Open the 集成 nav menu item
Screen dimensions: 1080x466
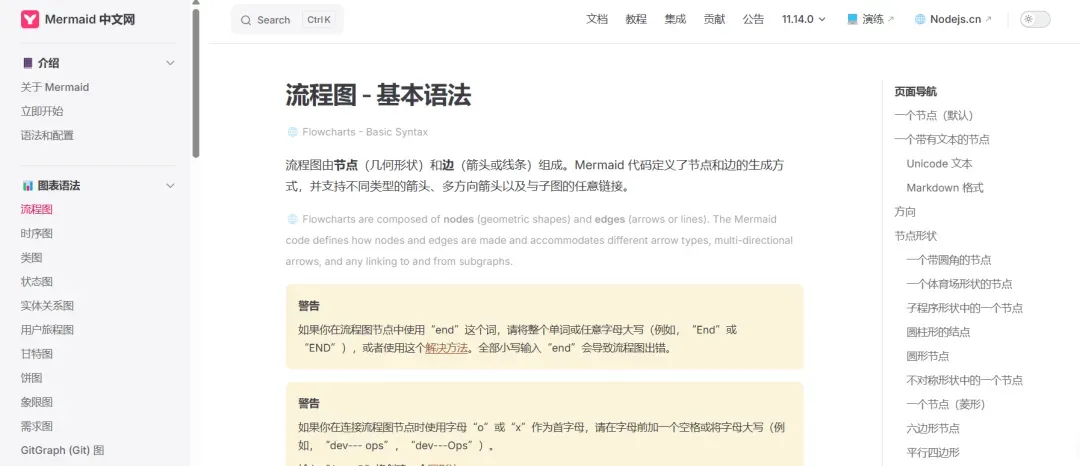point(675,19)
